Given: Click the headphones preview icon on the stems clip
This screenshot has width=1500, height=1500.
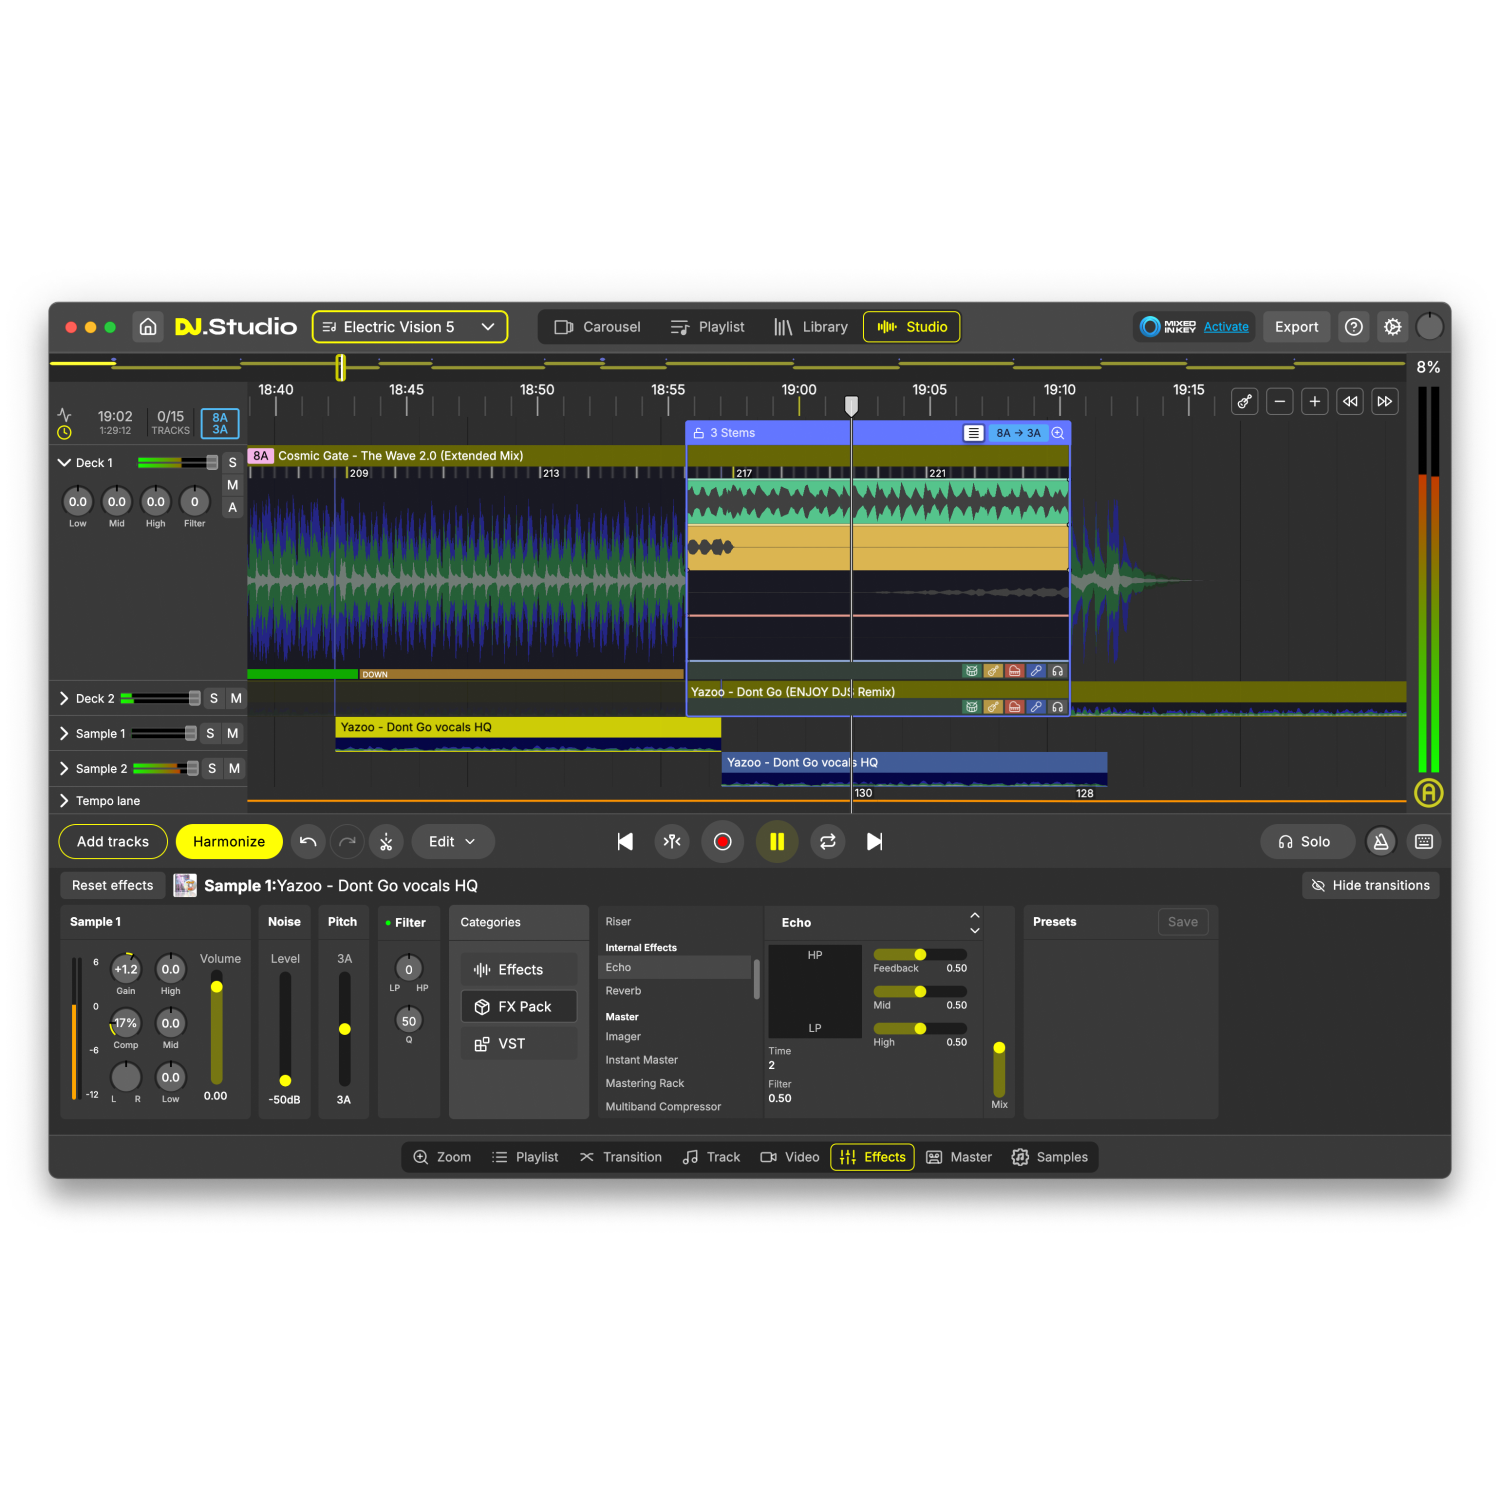Looking at the screenshot, I should coord(1058,670).
